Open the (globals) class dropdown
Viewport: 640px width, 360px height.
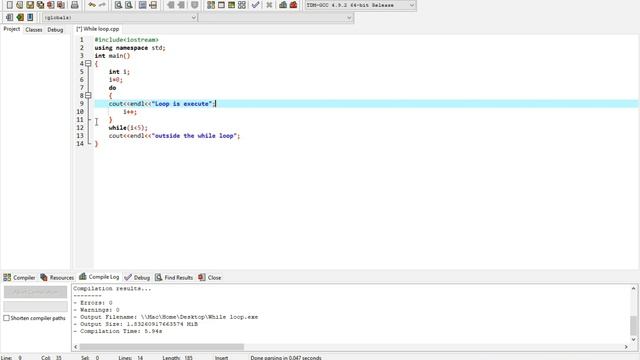(x=120, y=18)
